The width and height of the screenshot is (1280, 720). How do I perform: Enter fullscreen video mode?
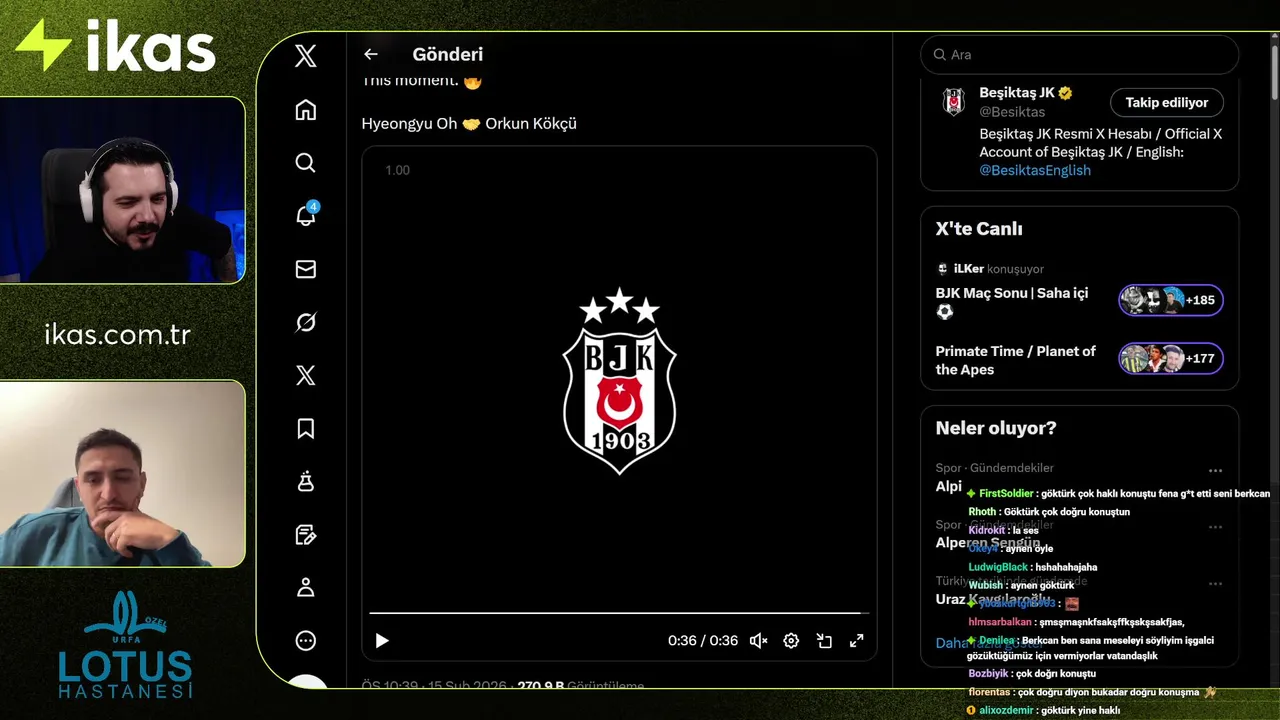click(857, 641)
